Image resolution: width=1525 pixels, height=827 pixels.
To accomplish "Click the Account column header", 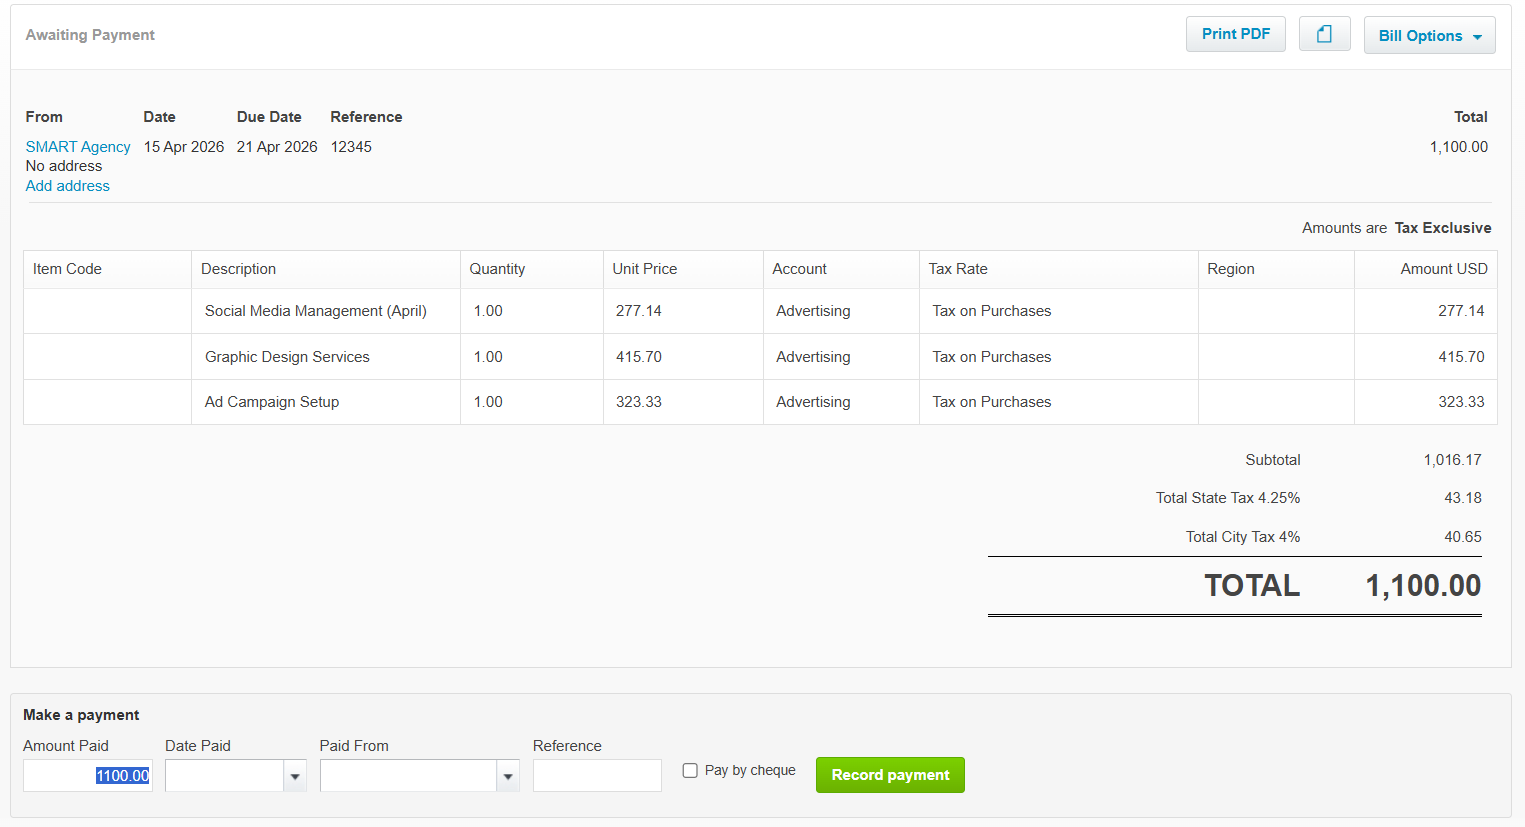I will (800, 269).
